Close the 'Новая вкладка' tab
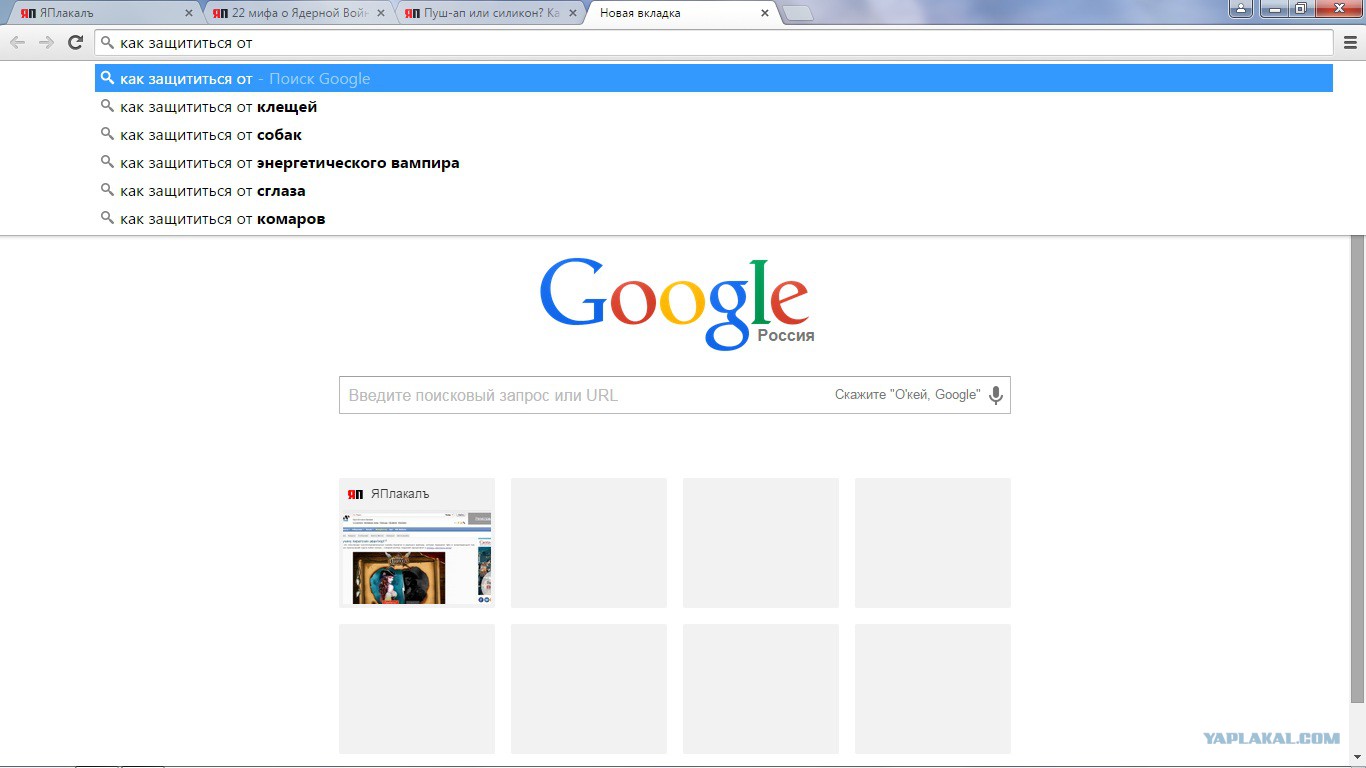1366x768 pixels. [765, 13]
